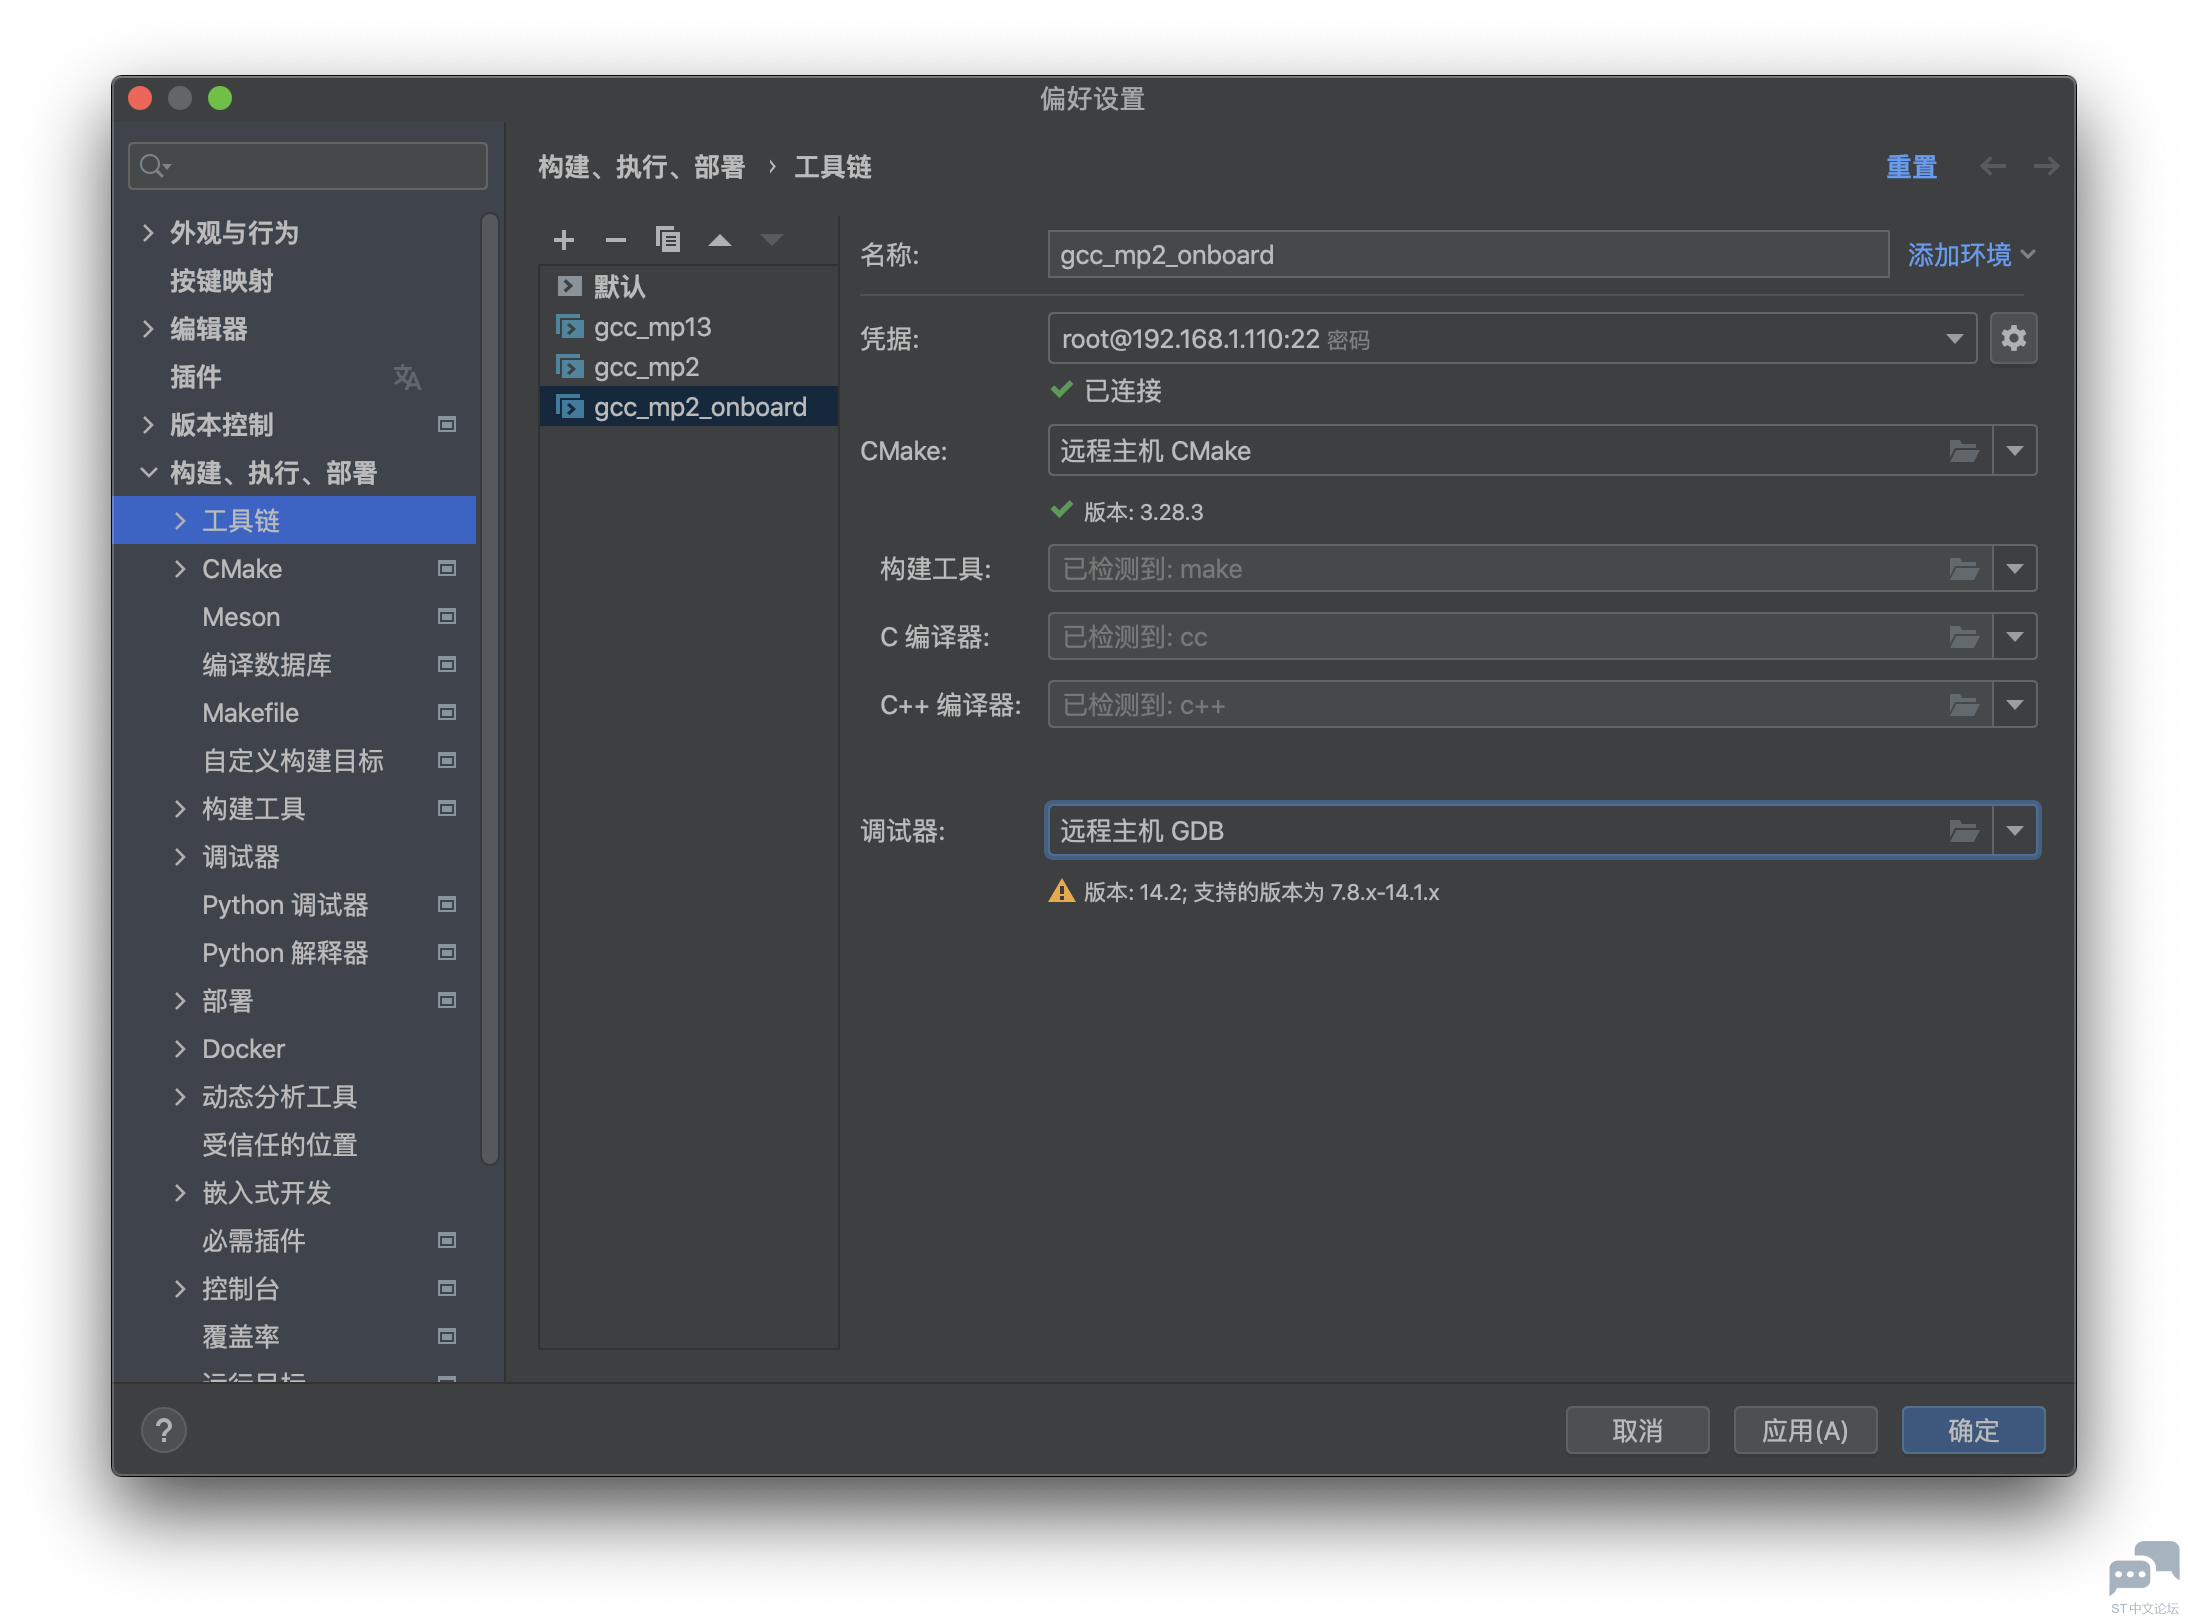Click the plugins language translation icon
Image resolution: width=2188 pixels, height=1624 pixels.
407,377
